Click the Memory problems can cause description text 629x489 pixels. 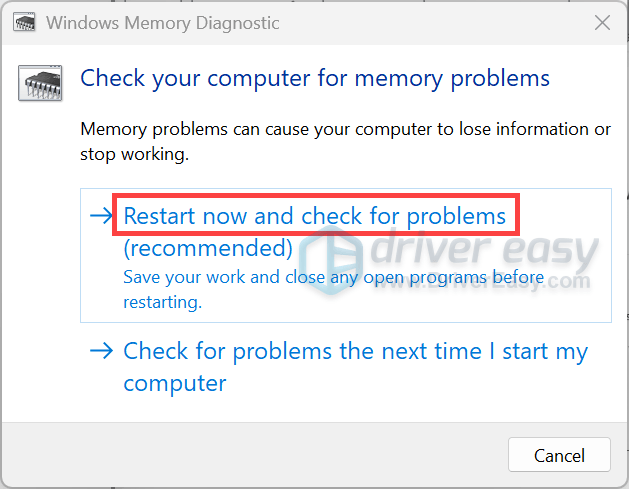click(345, 129)
